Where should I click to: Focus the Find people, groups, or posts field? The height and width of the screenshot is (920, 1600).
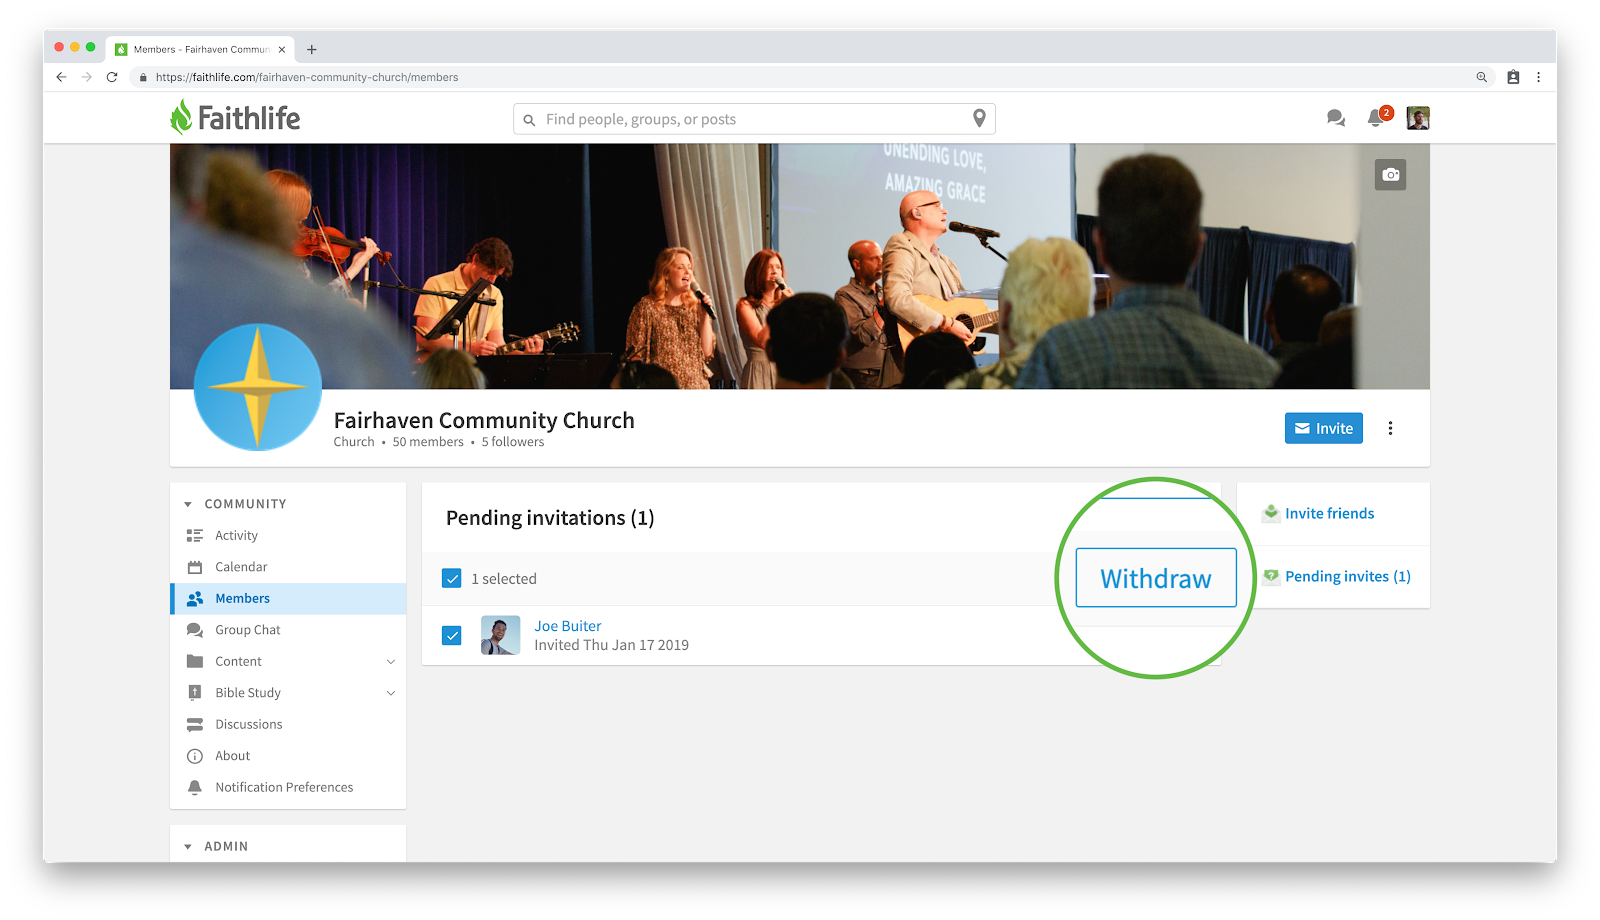tap(754, 119)
